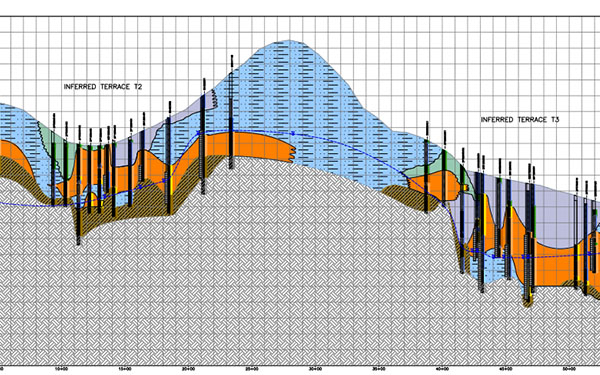This screenshot has width=600, height=375.
Task: Select the tallest borehole on the hill slope
Action: (x=231, y=112)
